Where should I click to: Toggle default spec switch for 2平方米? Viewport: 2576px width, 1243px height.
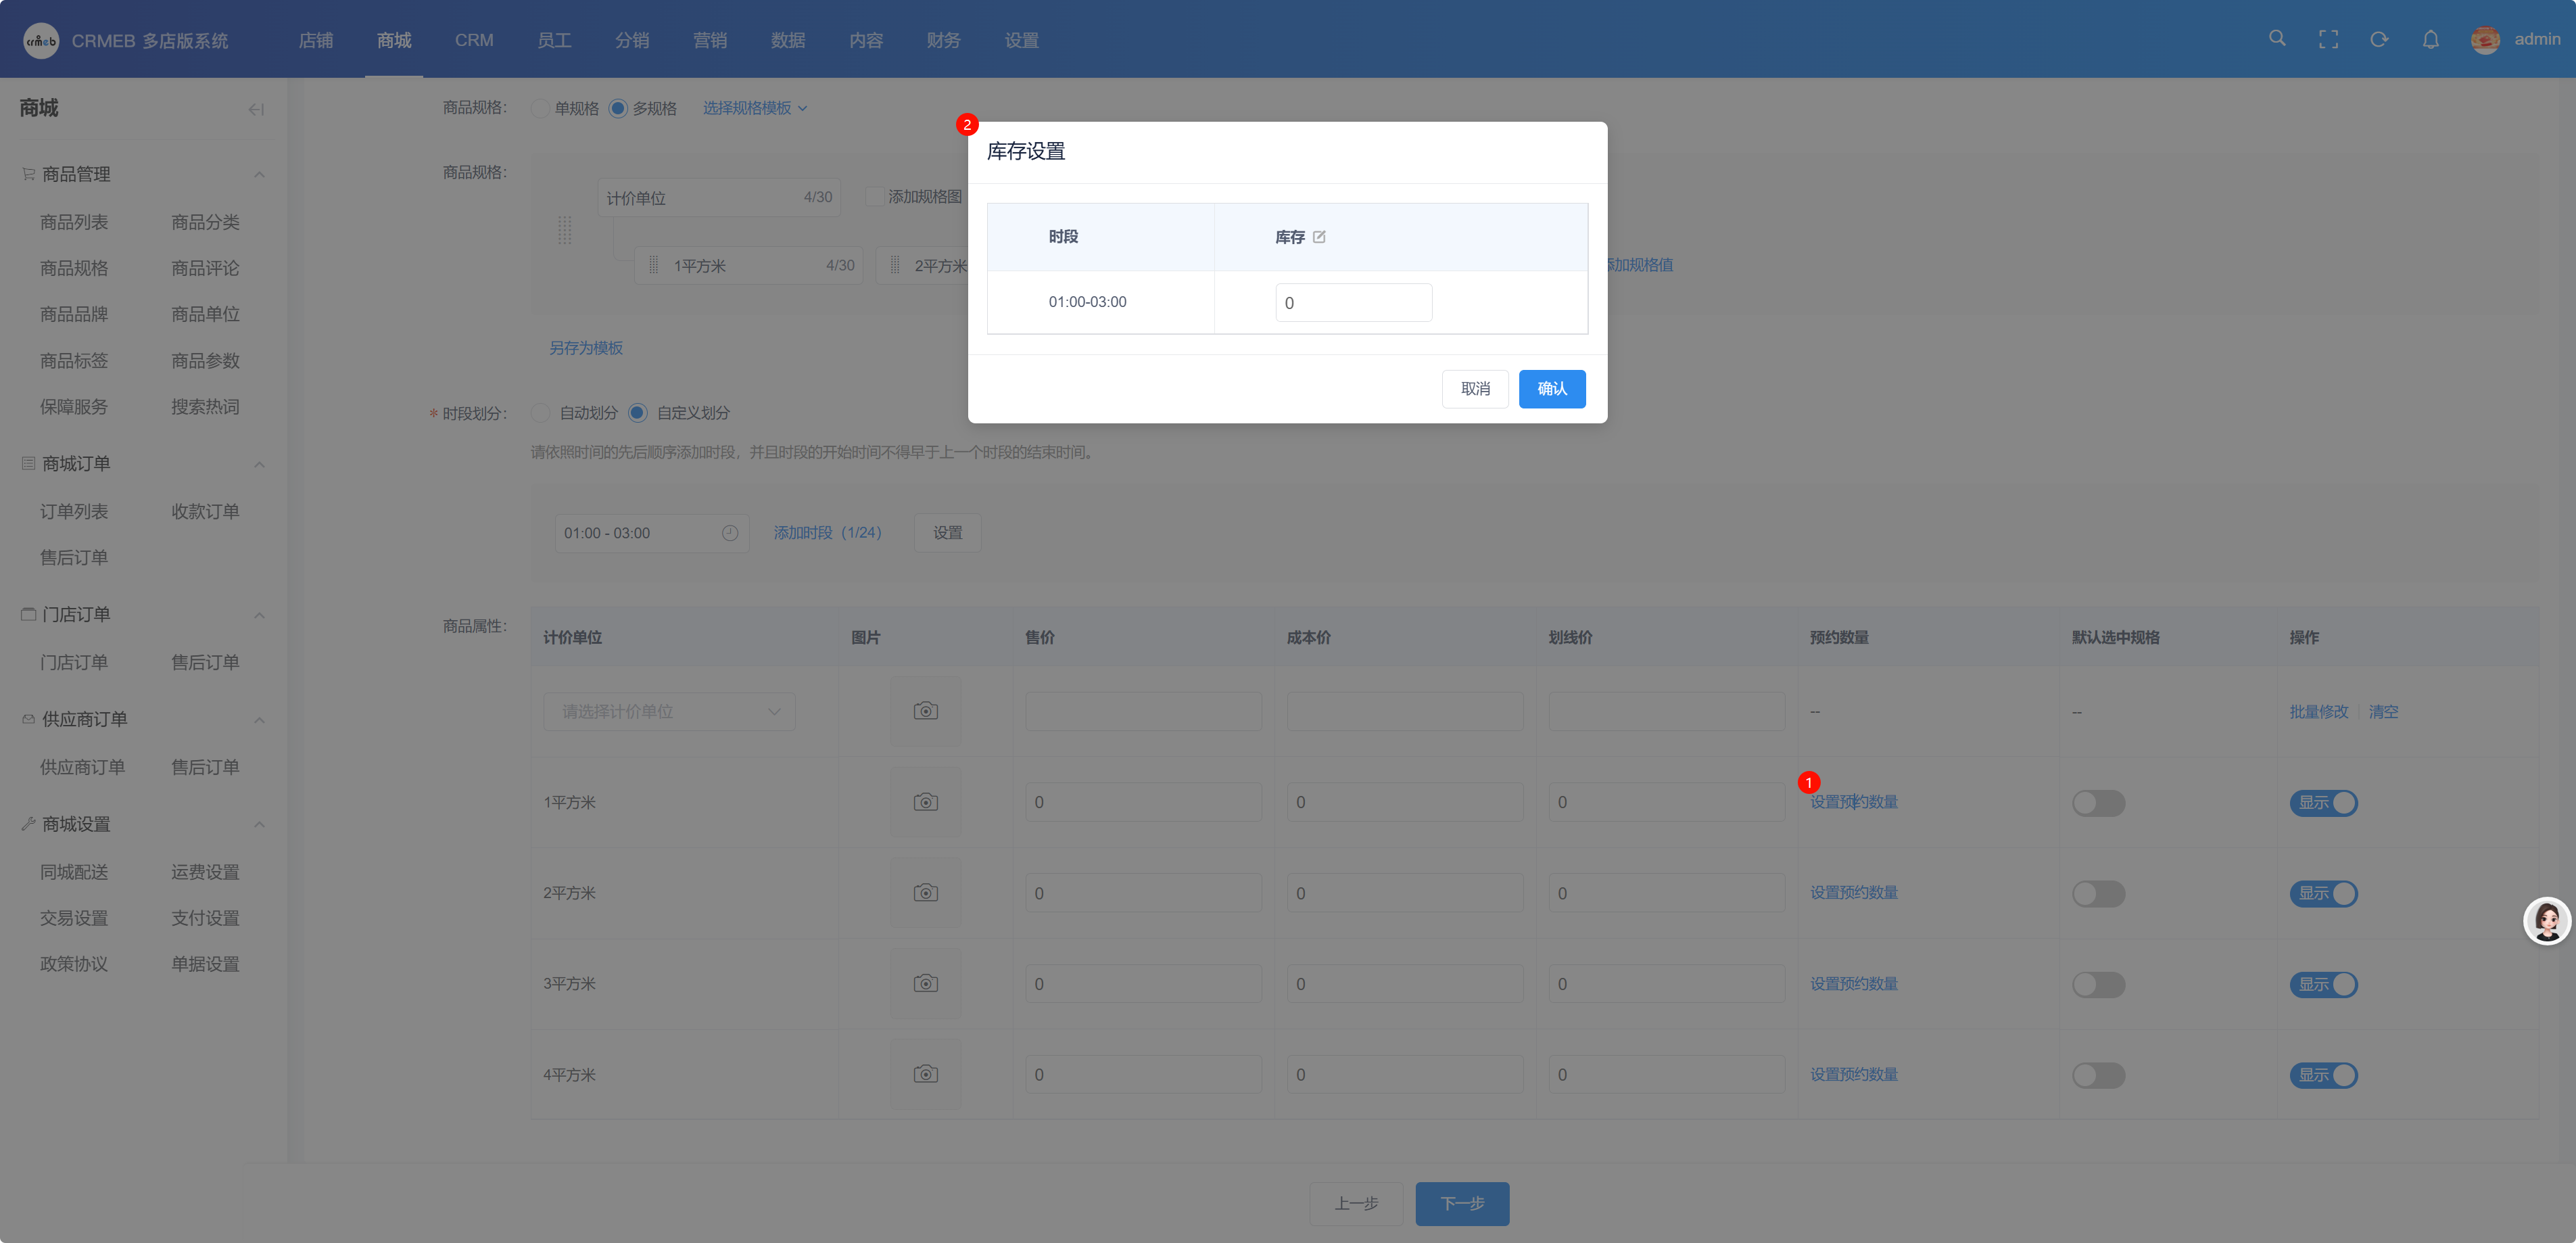(2098, 893)
